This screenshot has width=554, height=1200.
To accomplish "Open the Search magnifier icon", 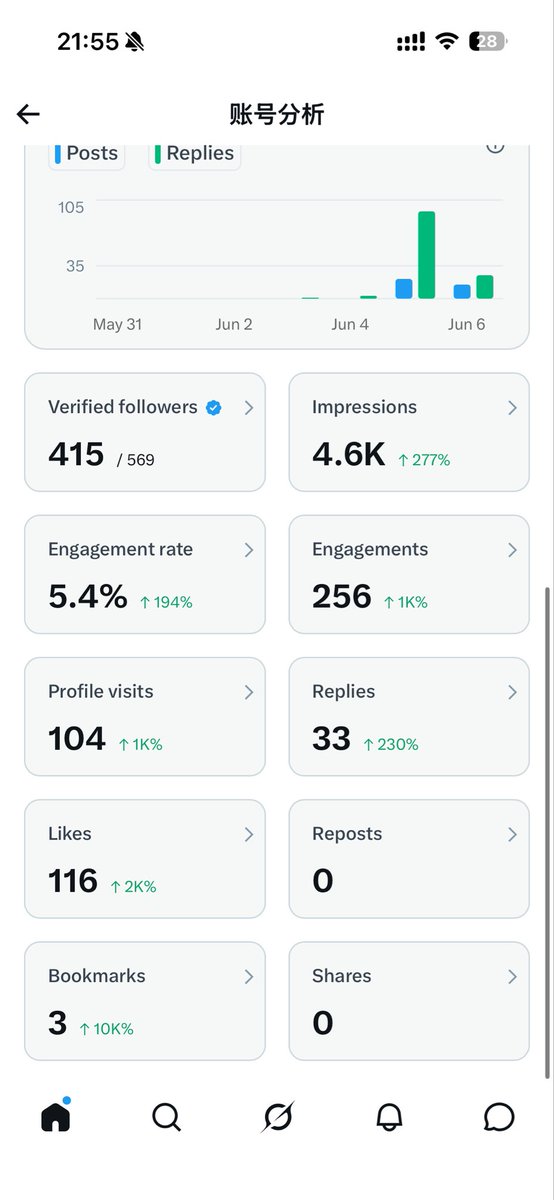I will point(166,1117).
